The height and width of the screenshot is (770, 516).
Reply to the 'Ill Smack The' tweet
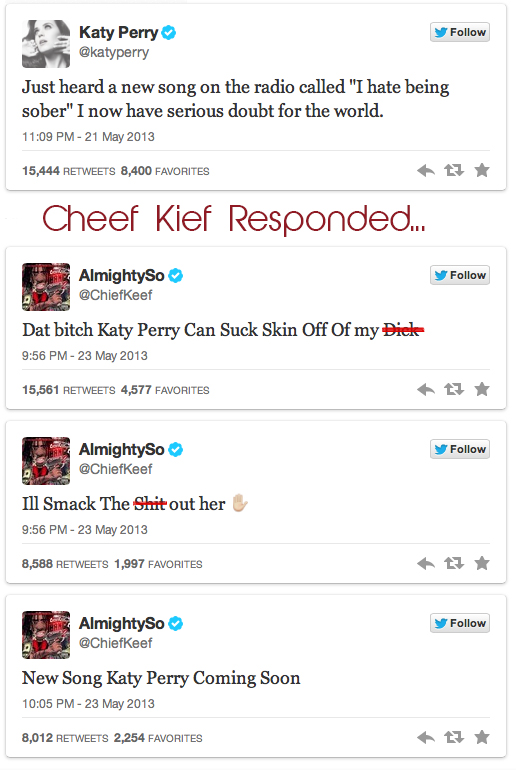(426, 563)
